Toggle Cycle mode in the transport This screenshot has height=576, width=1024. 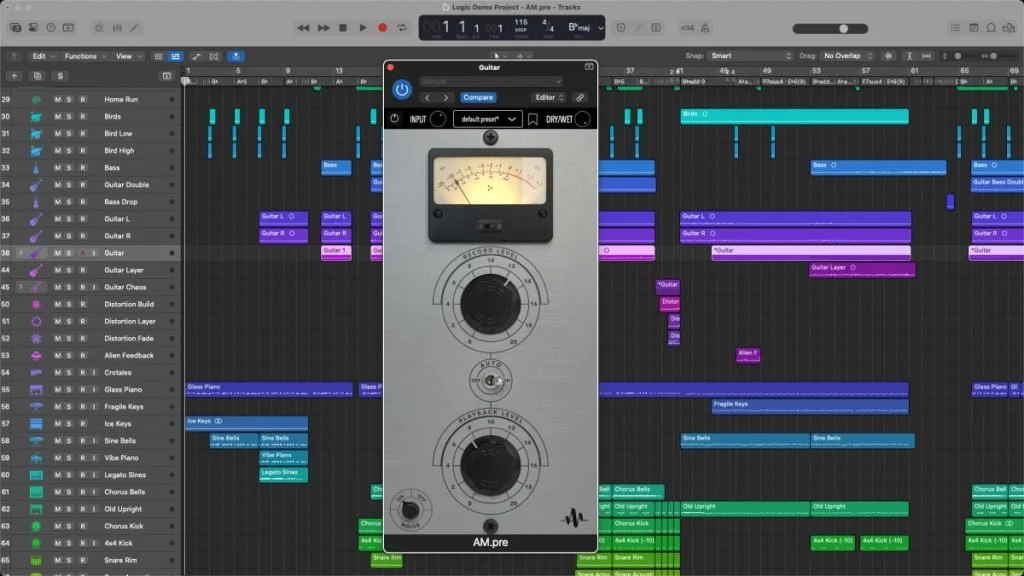(x=402, y=28)
